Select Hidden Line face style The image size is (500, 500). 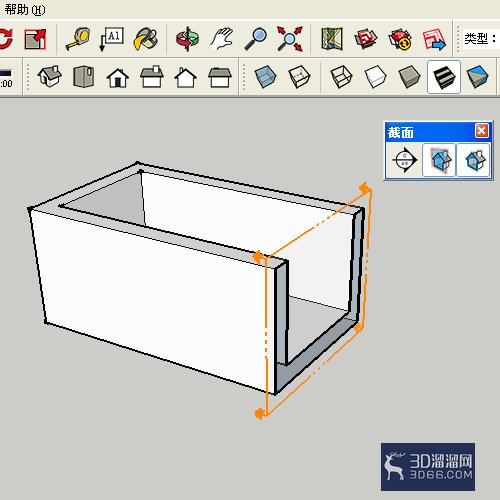click(x=376, y=77)
